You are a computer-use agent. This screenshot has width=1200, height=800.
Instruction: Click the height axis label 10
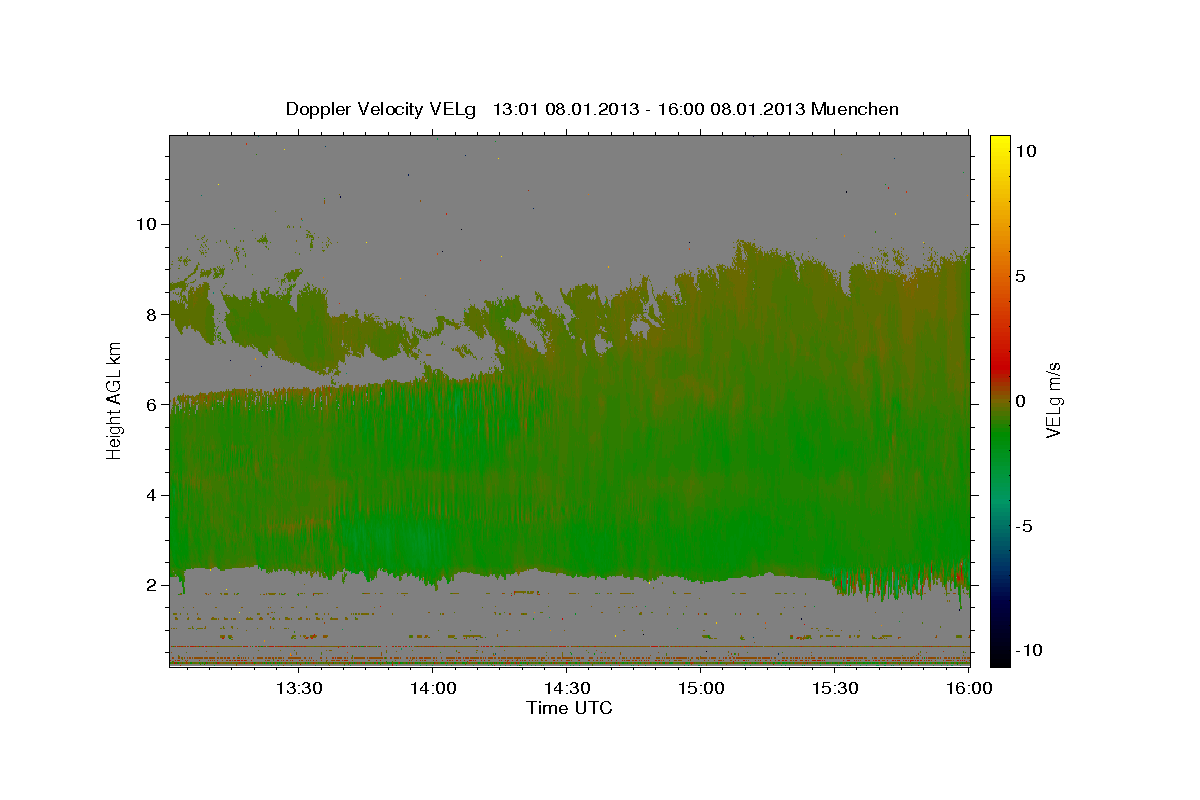click(149, 224)
